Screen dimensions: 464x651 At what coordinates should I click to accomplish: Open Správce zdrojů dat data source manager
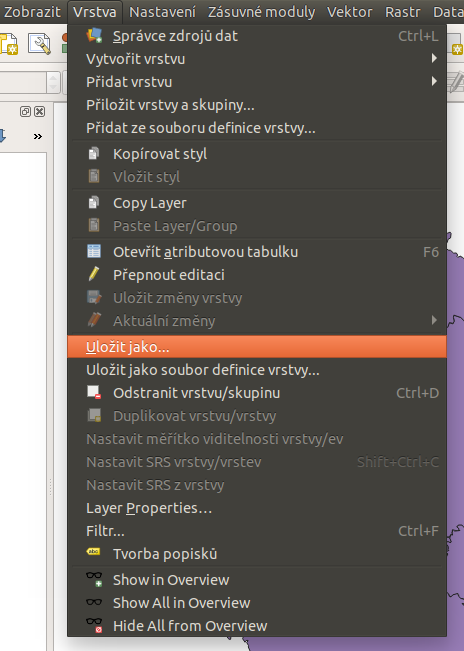[257, 36]
